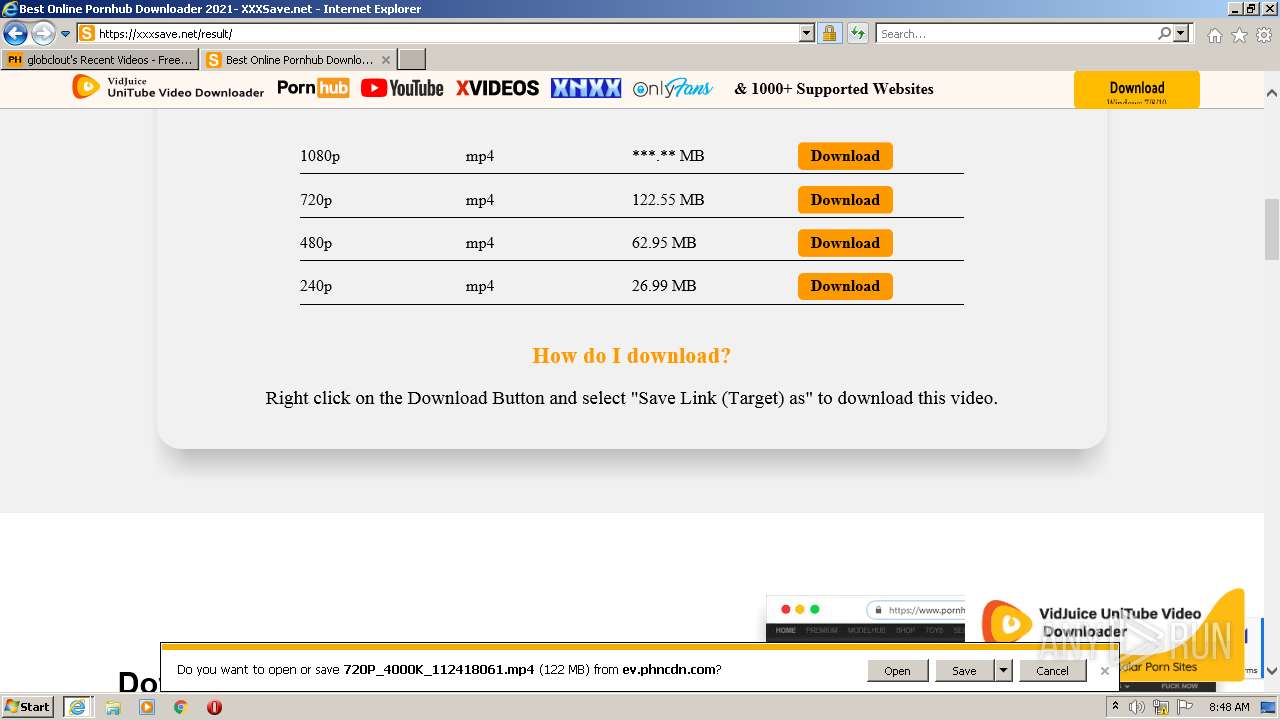Close the current browser tab

(x=386, y=60)
